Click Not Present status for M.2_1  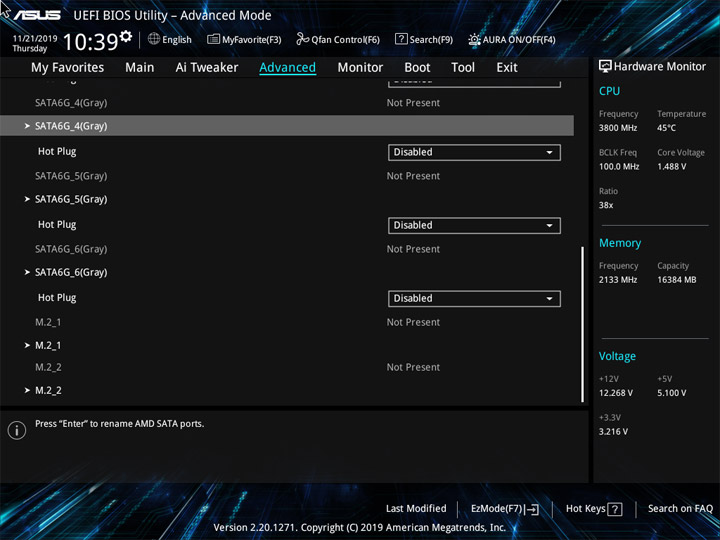point(413,322)
